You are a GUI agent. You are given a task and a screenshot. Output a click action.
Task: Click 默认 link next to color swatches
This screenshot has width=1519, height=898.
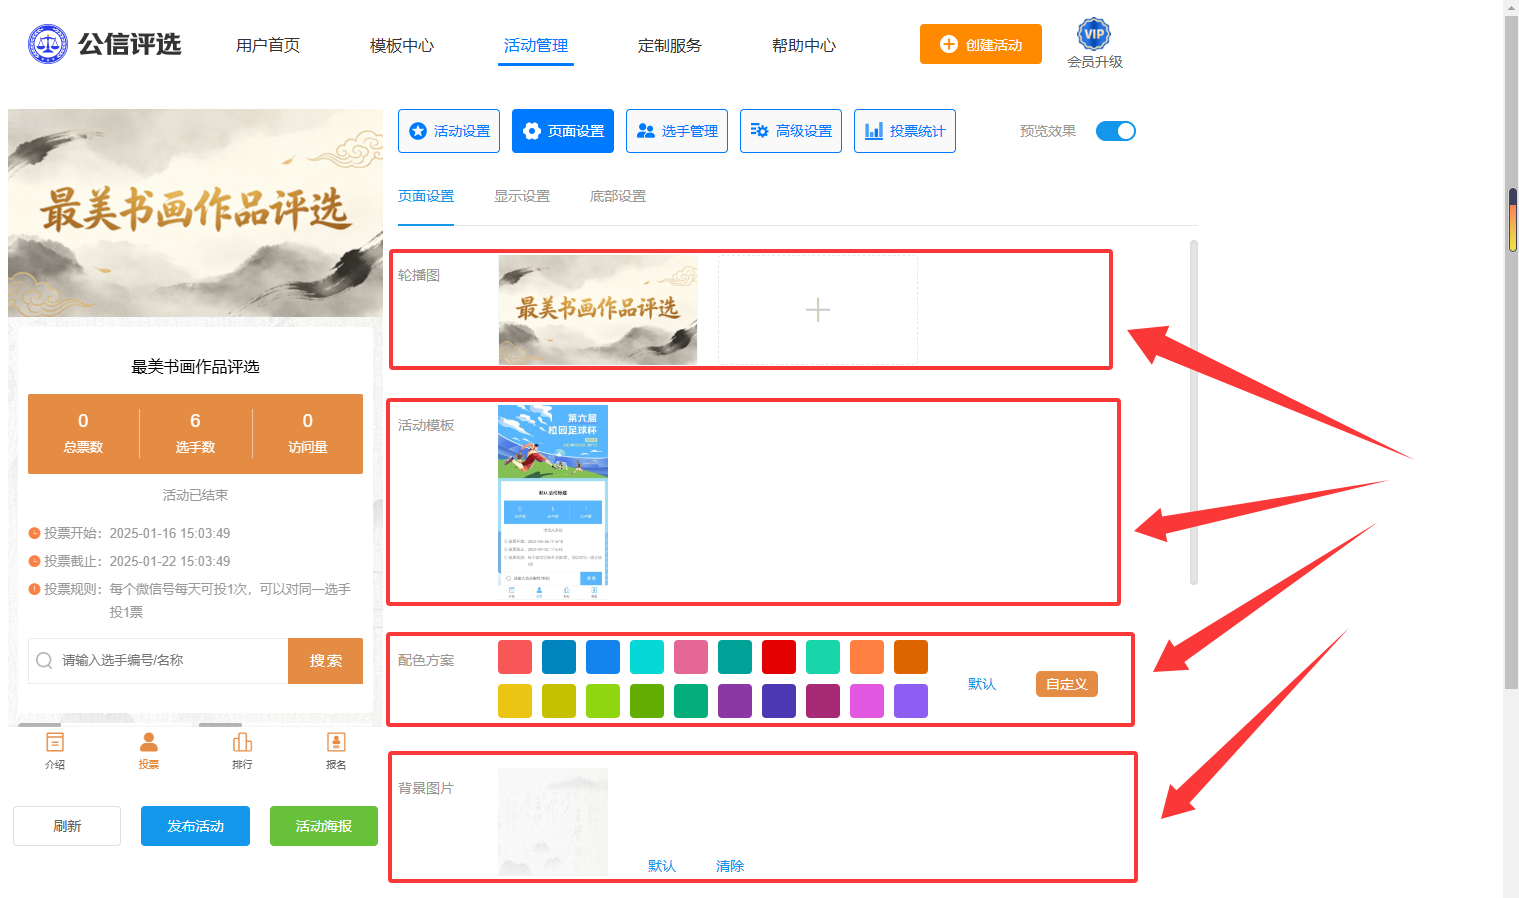pyautogui.click(x=982, y=684)
